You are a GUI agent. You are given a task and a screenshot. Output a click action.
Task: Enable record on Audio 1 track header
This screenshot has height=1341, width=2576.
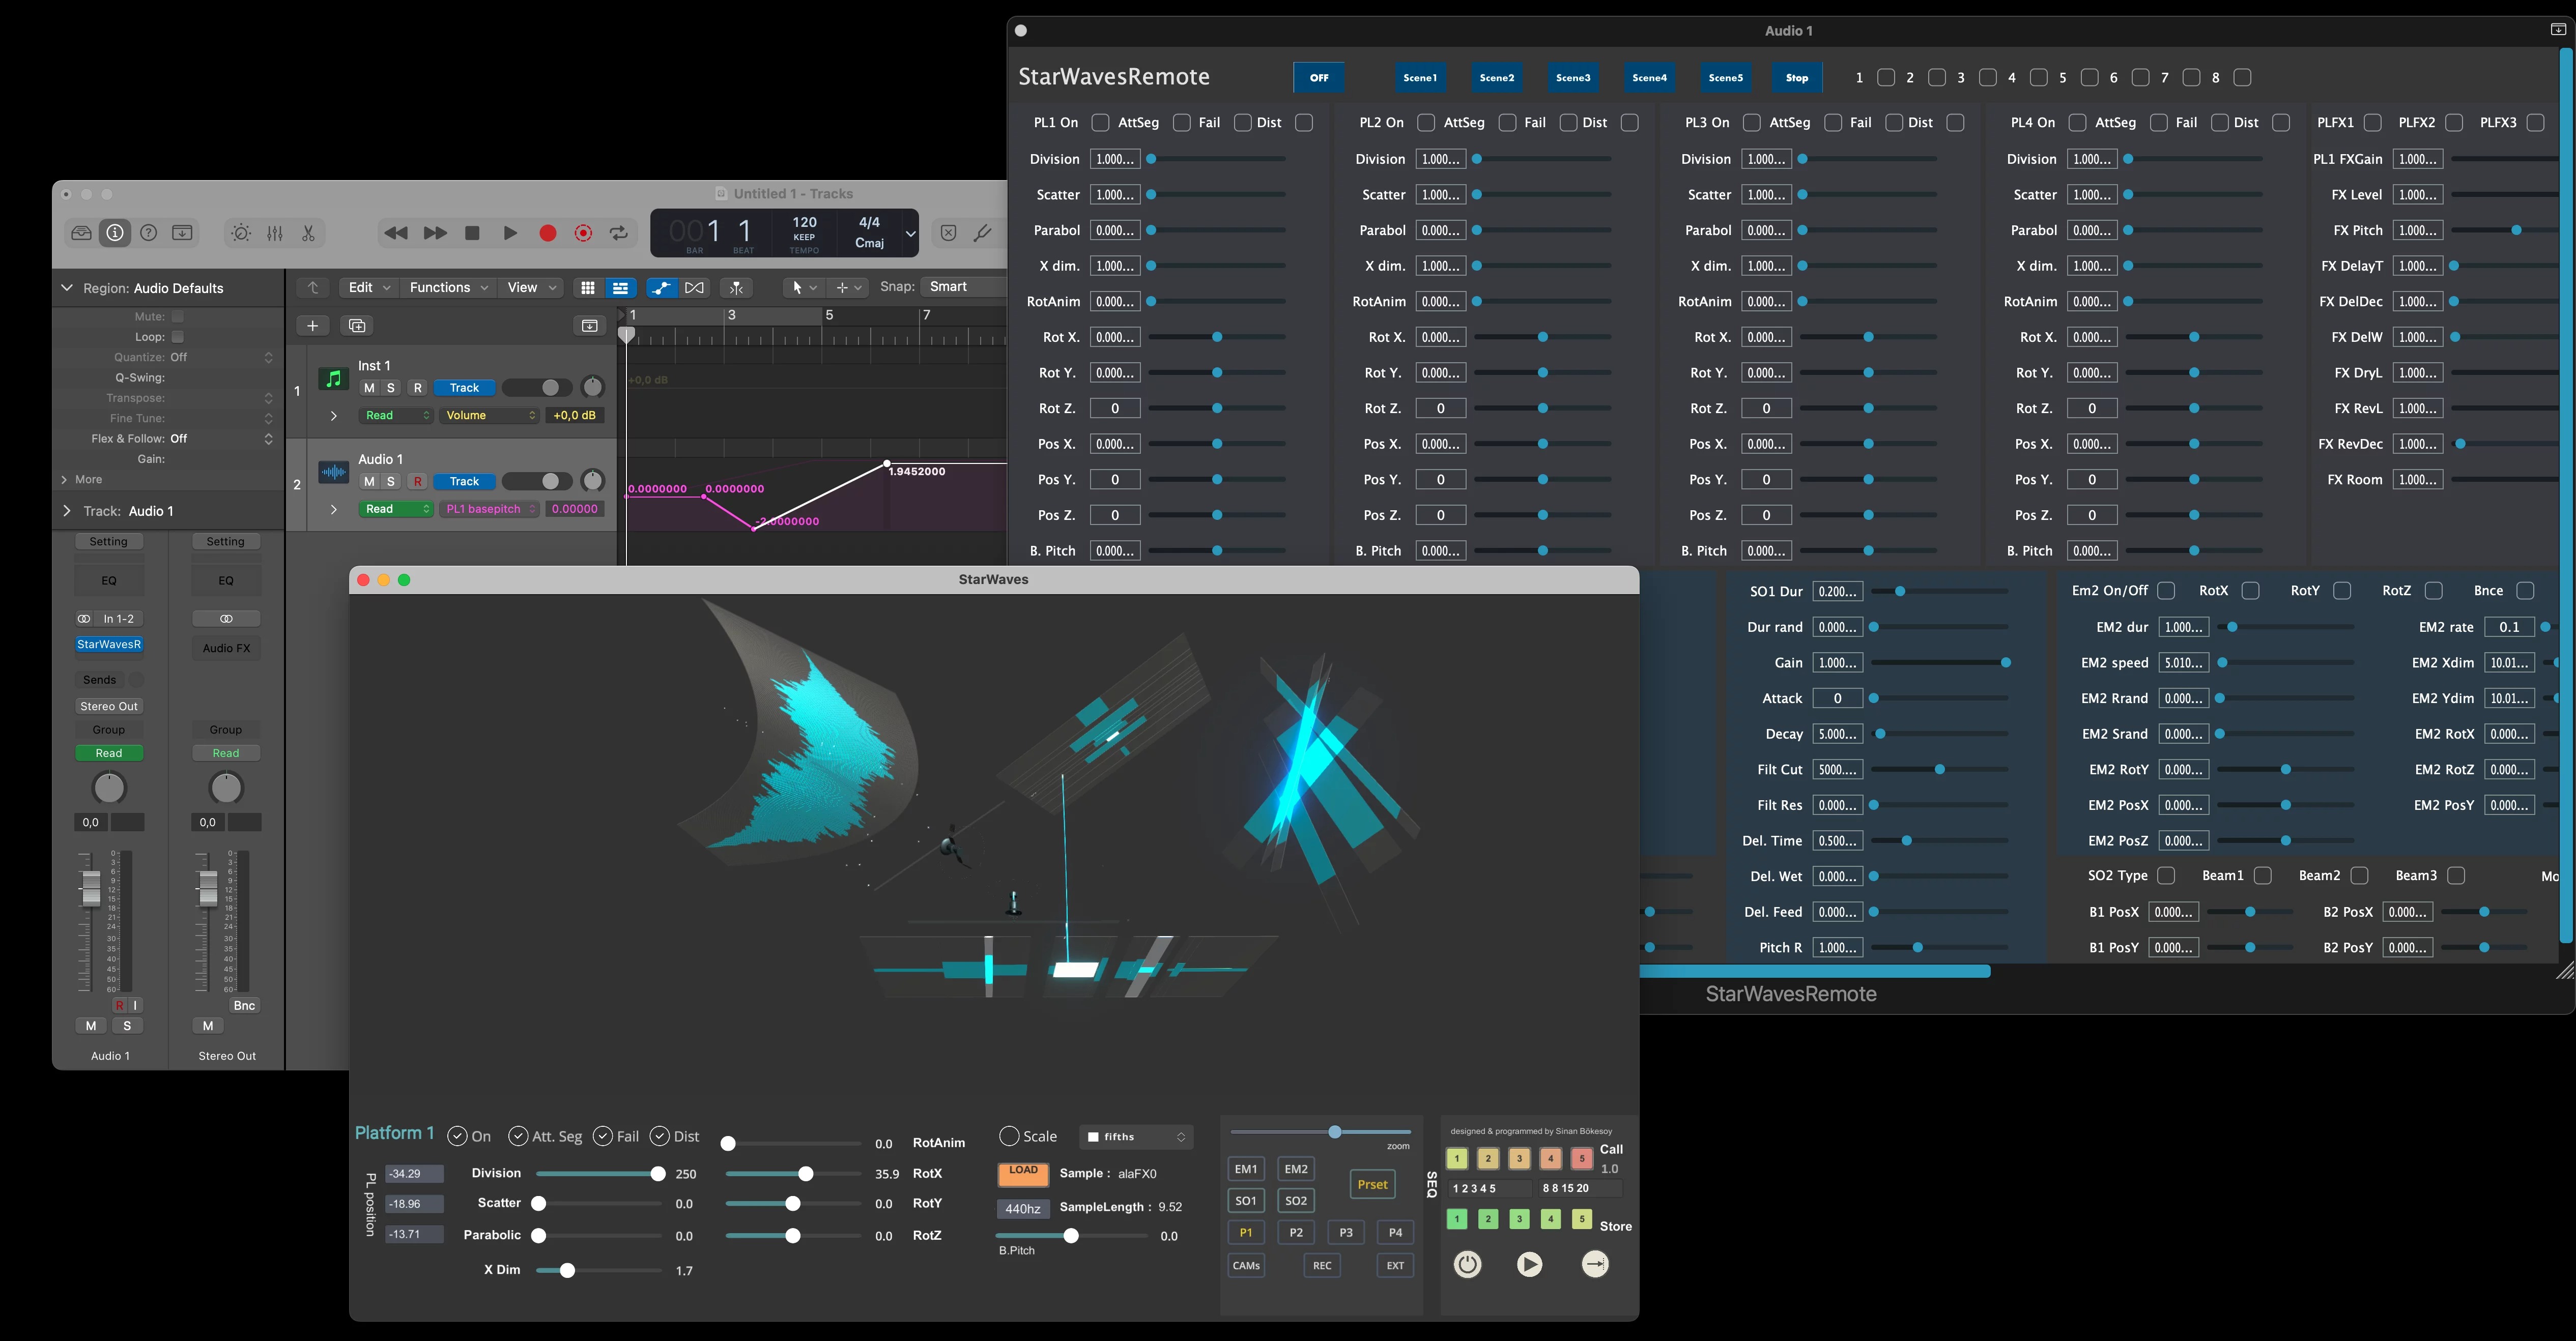pos(418,482)
